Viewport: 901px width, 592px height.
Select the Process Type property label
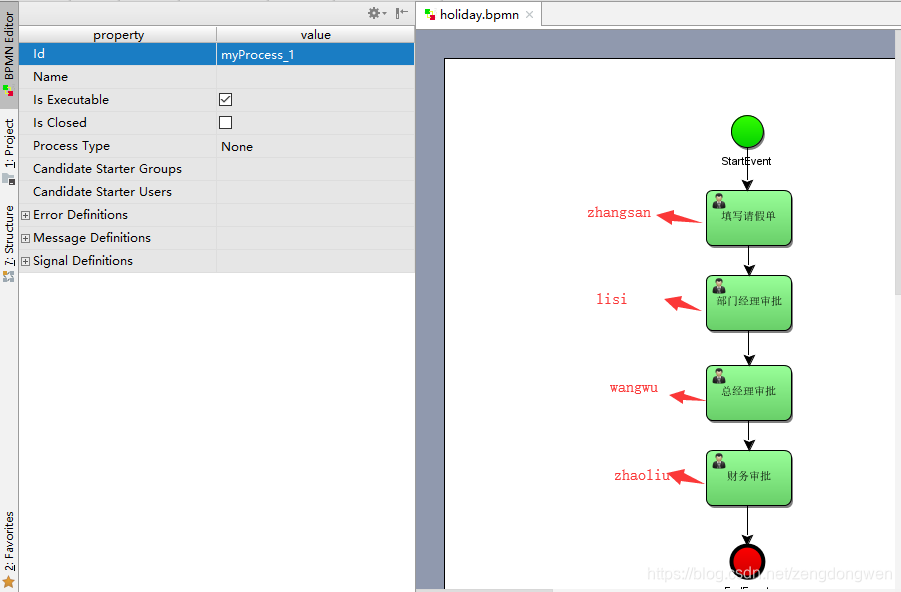click(x=71, y=146)
